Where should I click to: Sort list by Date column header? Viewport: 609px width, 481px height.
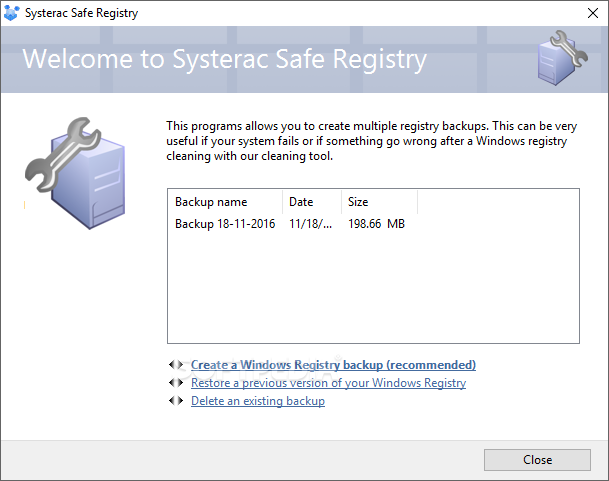point(312,202)
